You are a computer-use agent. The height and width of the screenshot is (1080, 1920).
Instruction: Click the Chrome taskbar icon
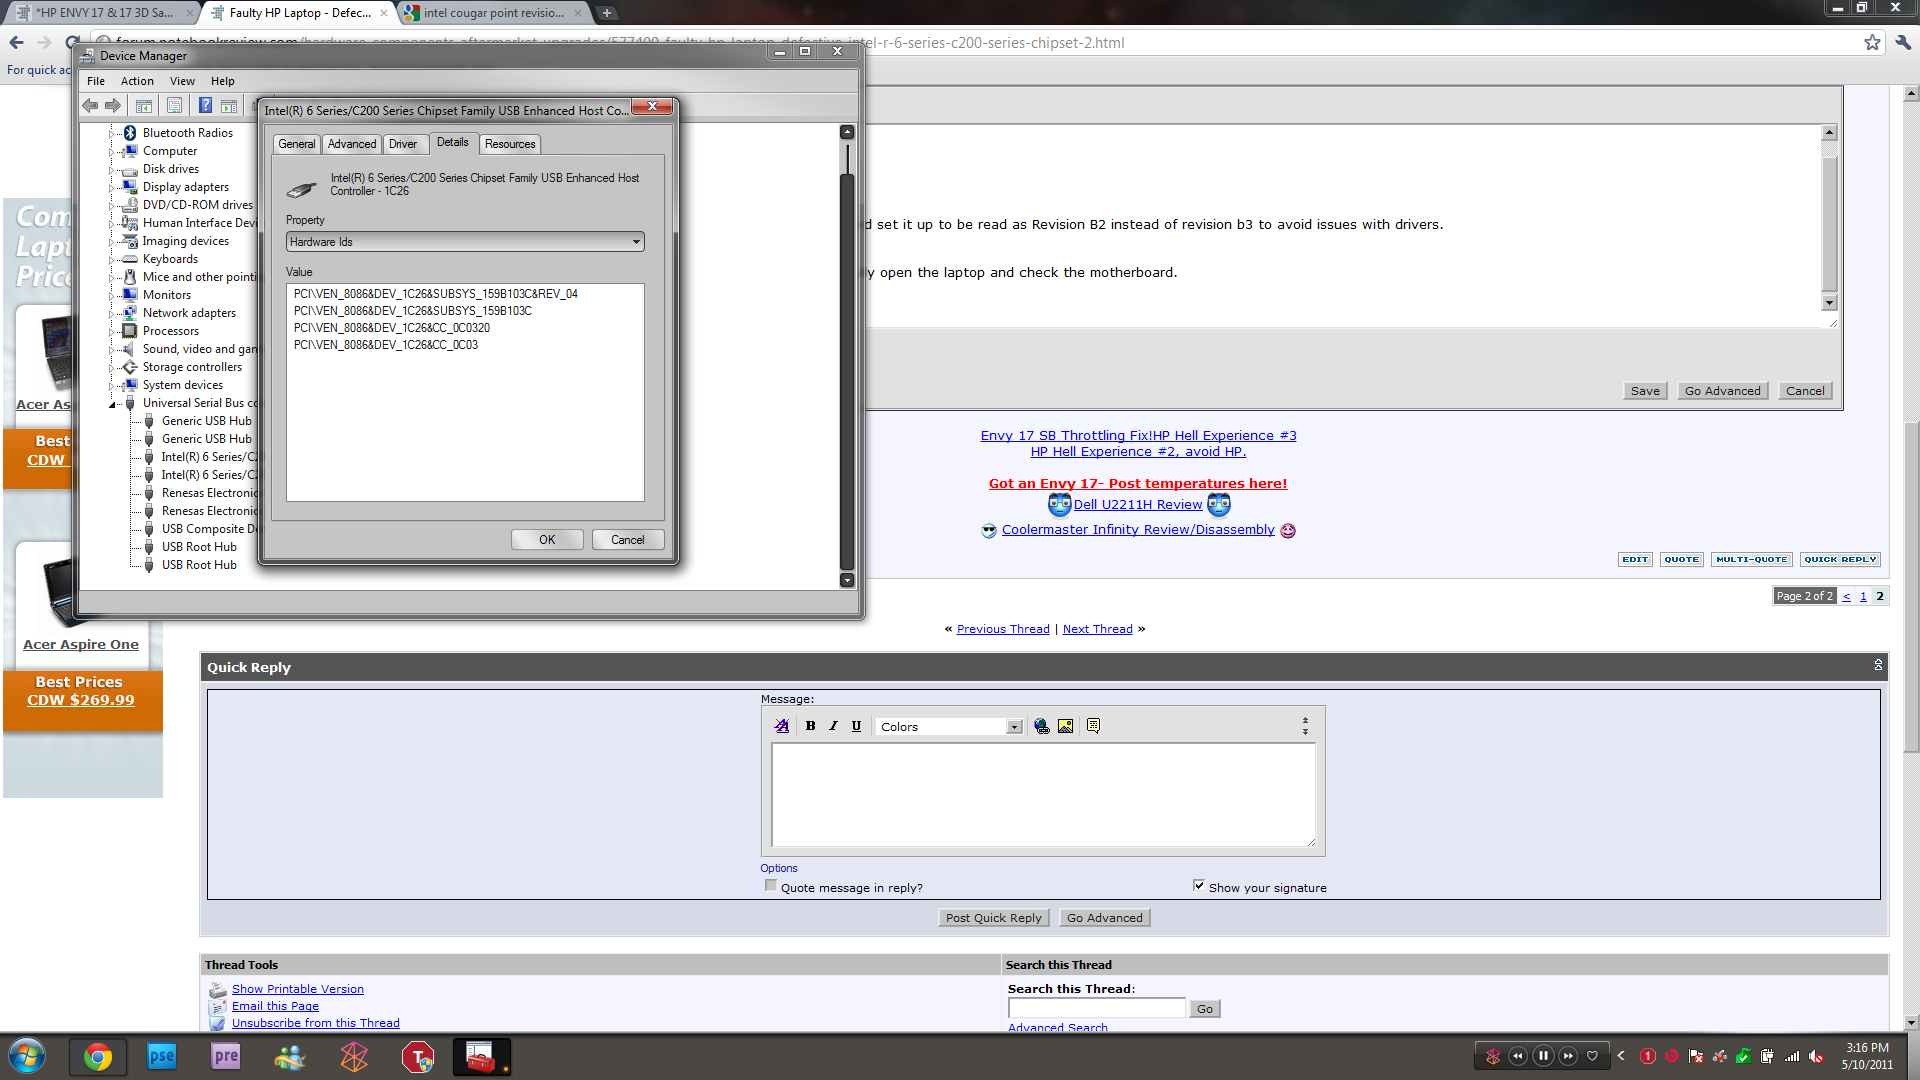tap(98, 1057)
